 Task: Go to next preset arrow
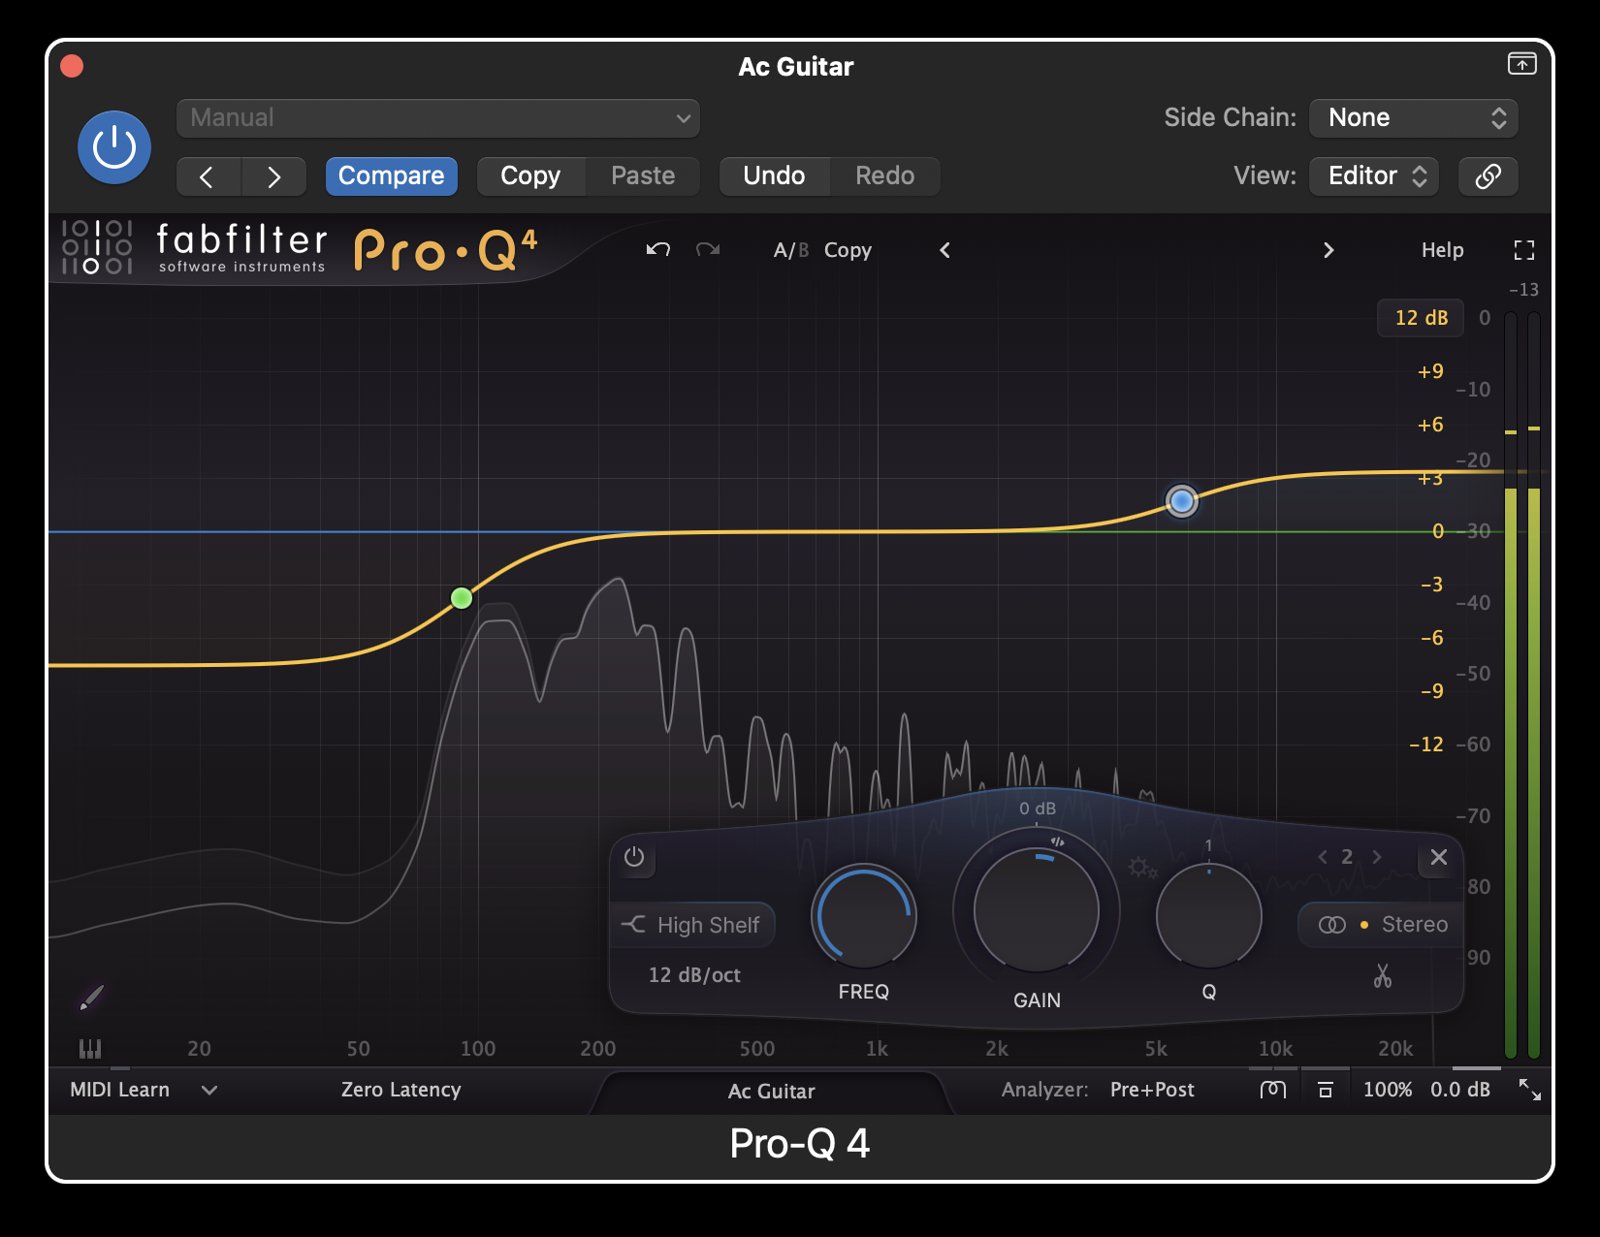click(273, 177)
